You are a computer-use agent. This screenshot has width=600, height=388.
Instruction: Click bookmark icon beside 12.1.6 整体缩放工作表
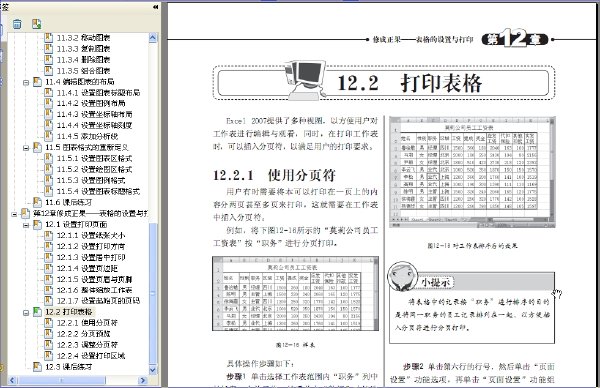coord(49,290)
